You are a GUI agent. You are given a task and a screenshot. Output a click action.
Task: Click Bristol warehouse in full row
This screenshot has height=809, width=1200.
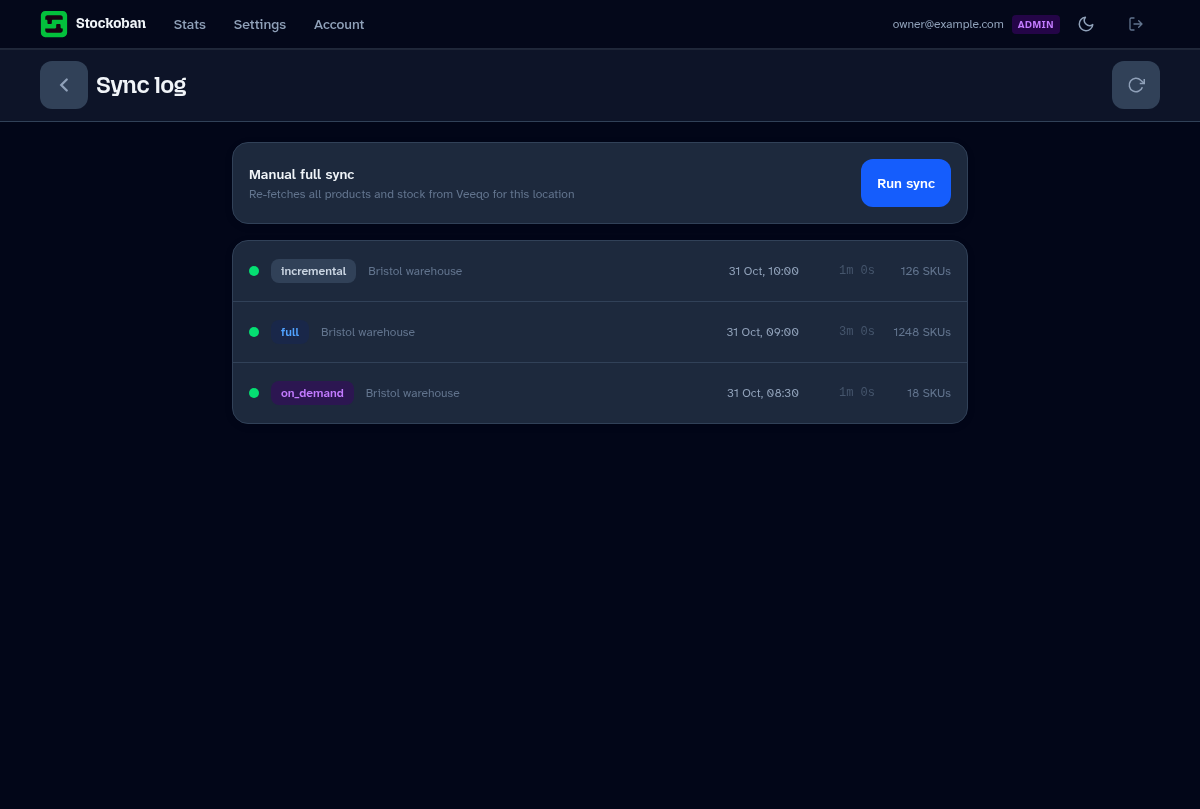368,332
